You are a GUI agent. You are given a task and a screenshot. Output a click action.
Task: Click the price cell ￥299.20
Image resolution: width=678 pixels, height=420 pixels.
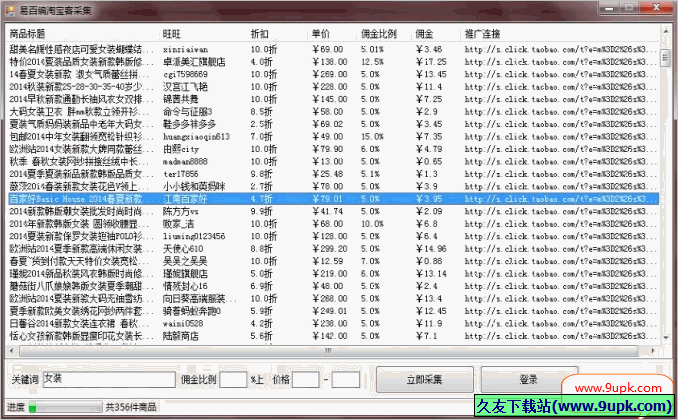point(329,249)
